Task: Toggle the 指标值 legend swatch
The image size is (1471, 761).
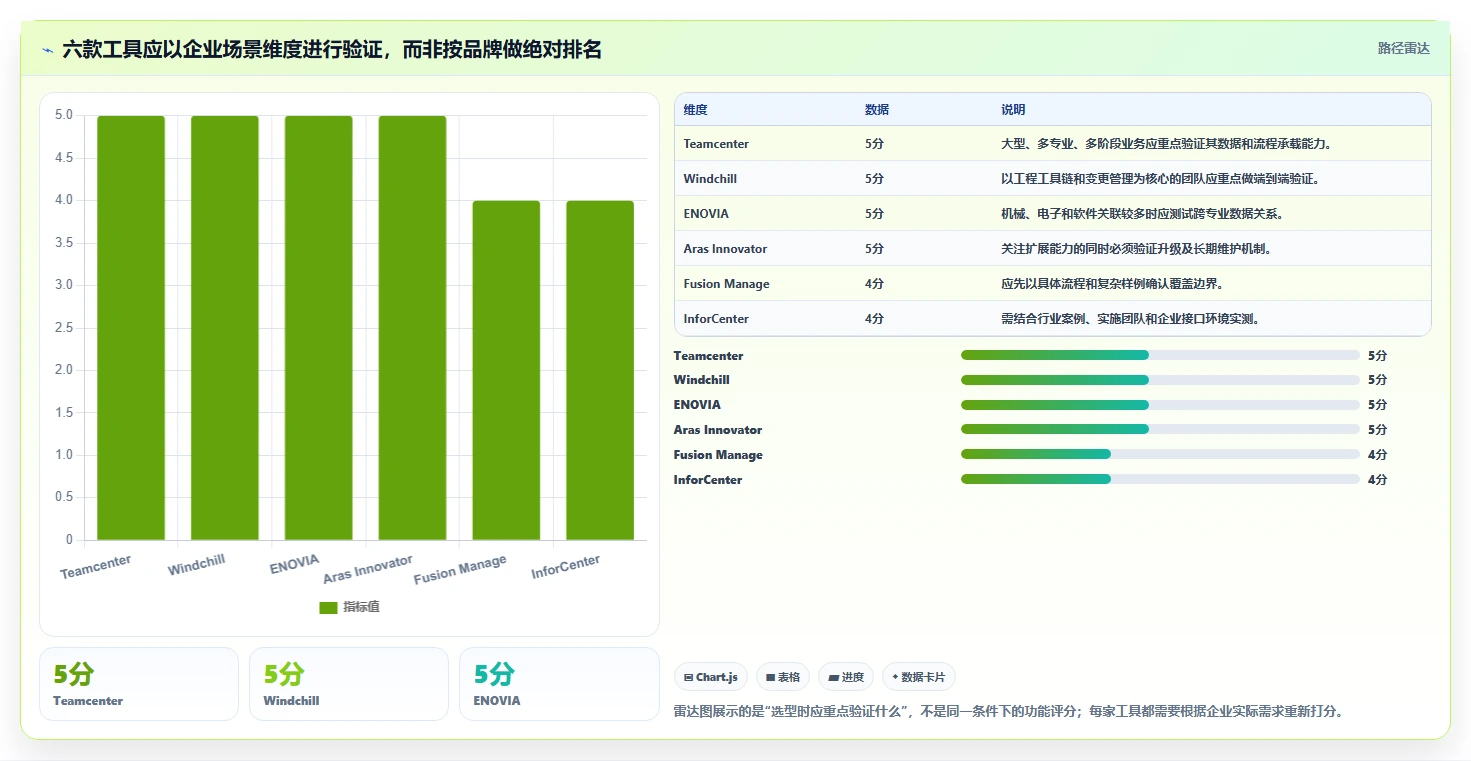Action: coord(328,608)
